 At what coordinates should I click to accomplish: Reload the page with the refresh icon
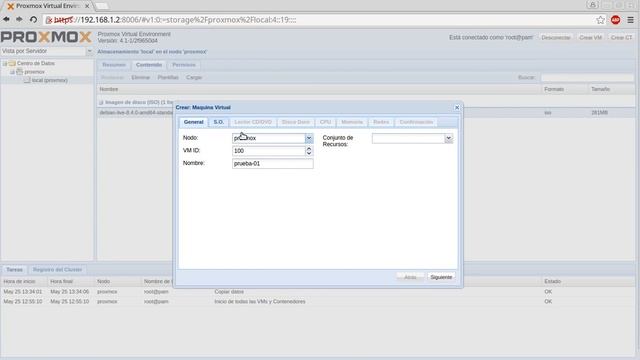pyautogui.click(x=33, y=20)
